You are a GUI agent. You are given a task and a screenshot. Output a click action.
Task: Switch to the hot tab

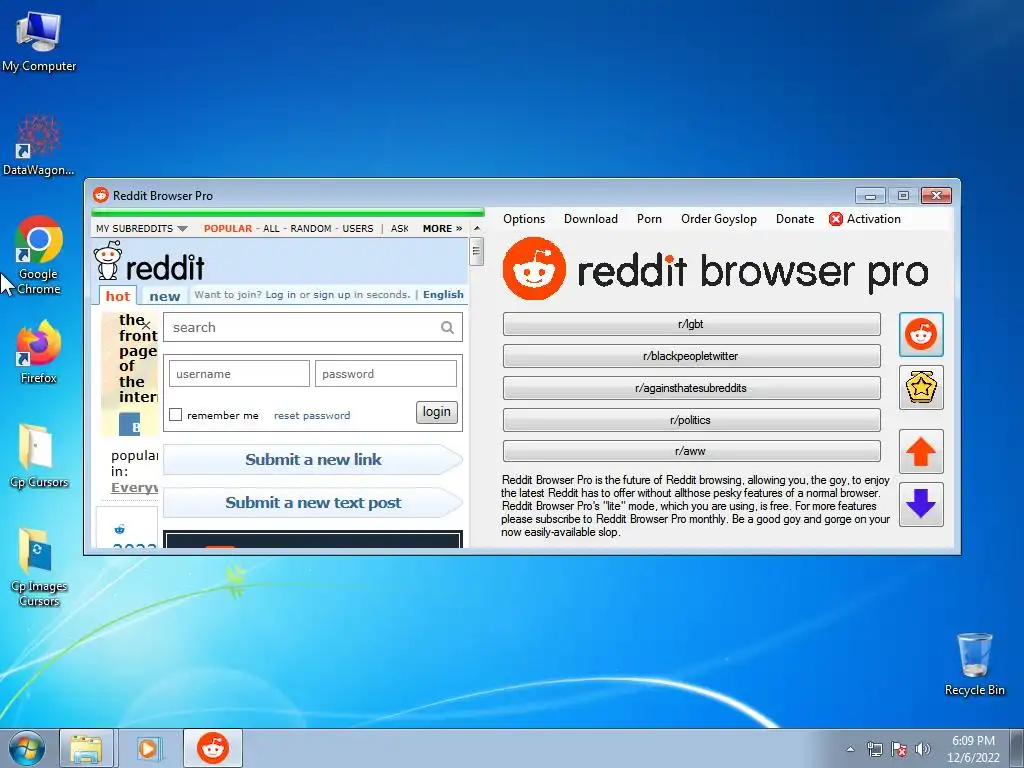[x=118, y=296]
